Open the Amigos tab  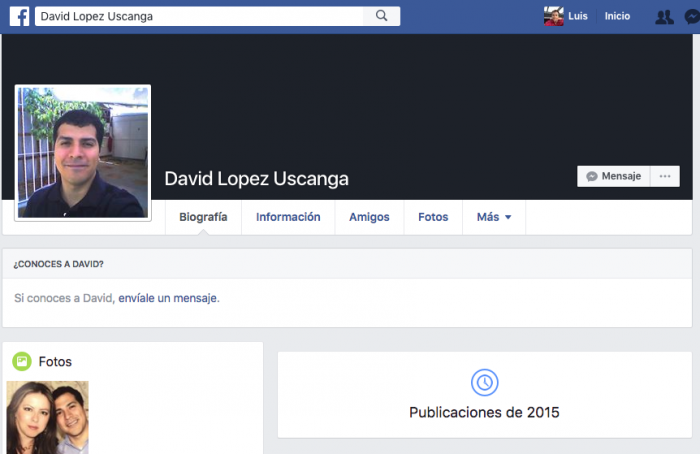point(369,217)
